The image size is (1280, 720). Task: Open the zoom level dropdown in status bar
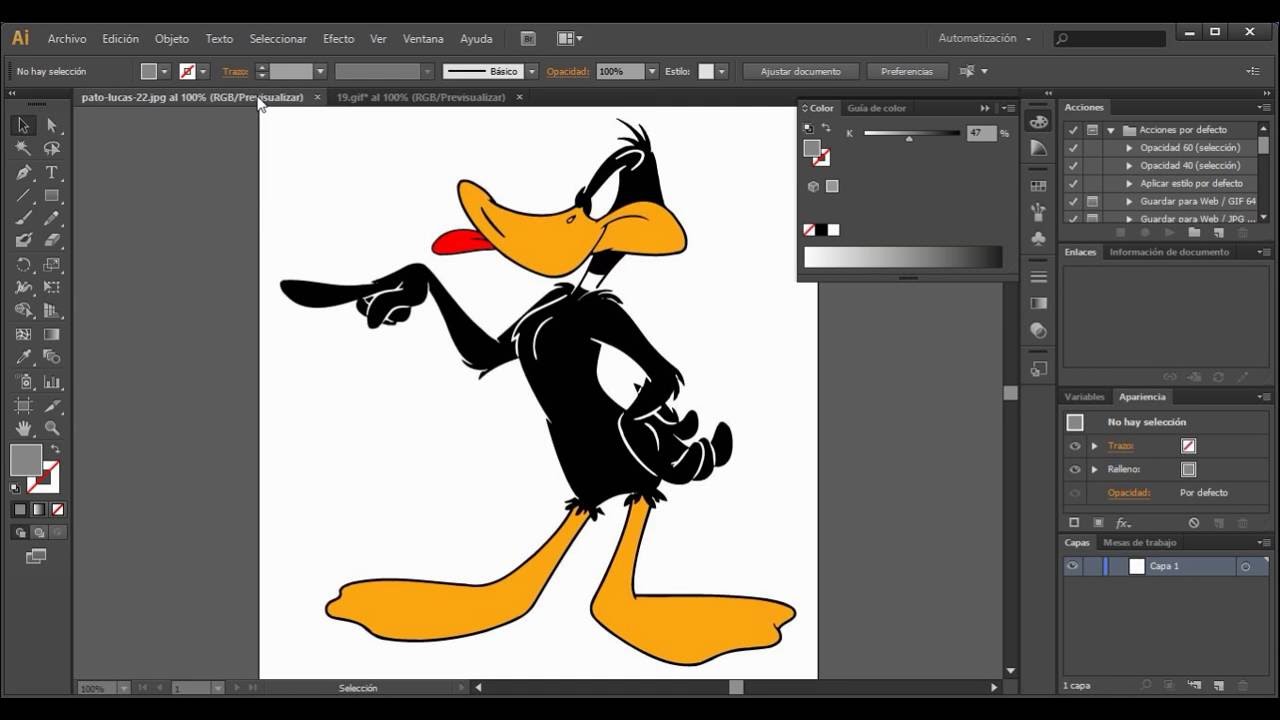[124, 688]
